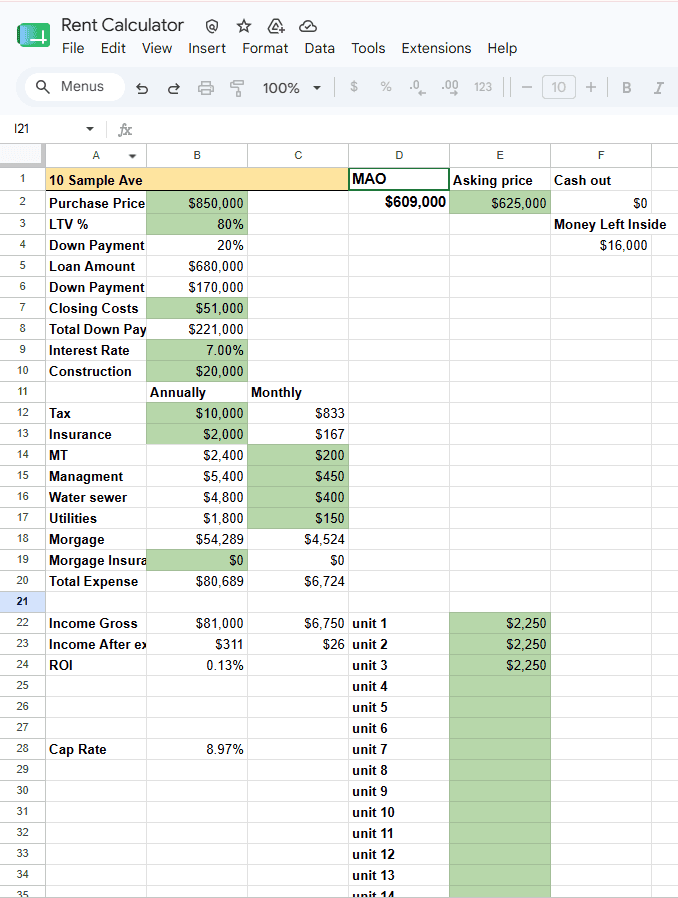The image size is (678, 898).
Task: Open the Insert menu
Action: 207,48
